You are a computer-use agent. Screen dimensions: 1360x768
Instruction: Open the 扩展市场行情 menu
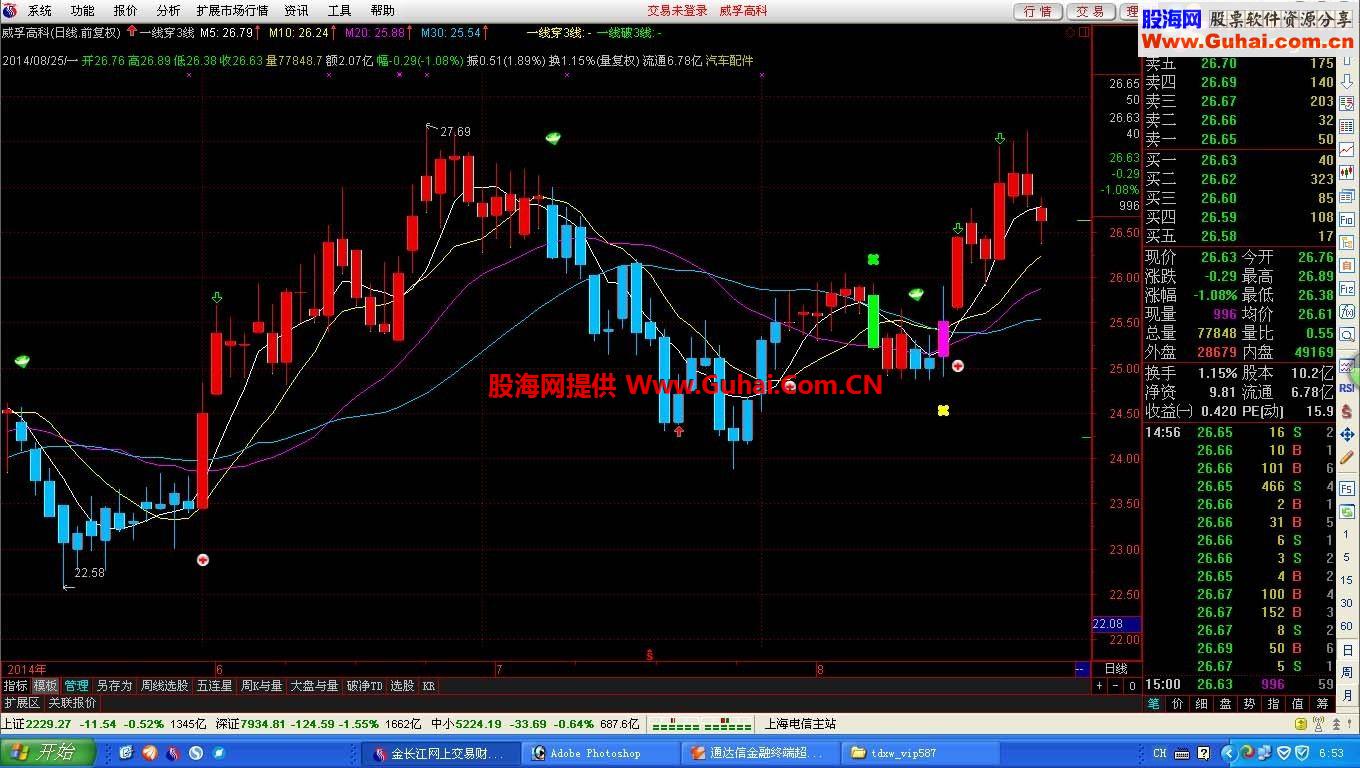232,11
